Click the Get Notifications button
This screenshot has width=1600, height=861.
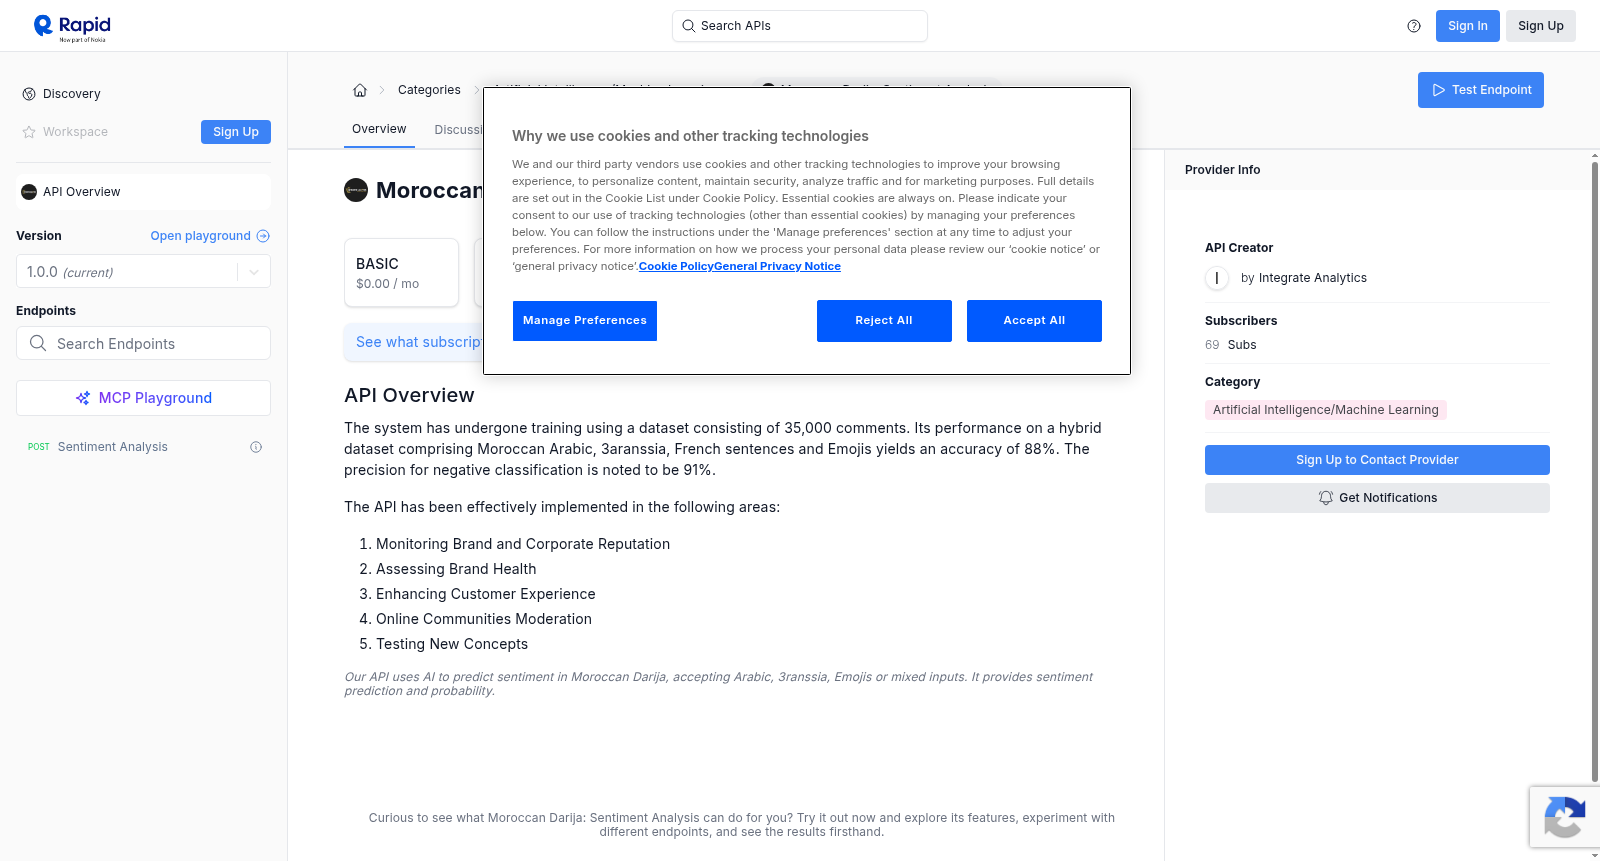click(1377, 498)
